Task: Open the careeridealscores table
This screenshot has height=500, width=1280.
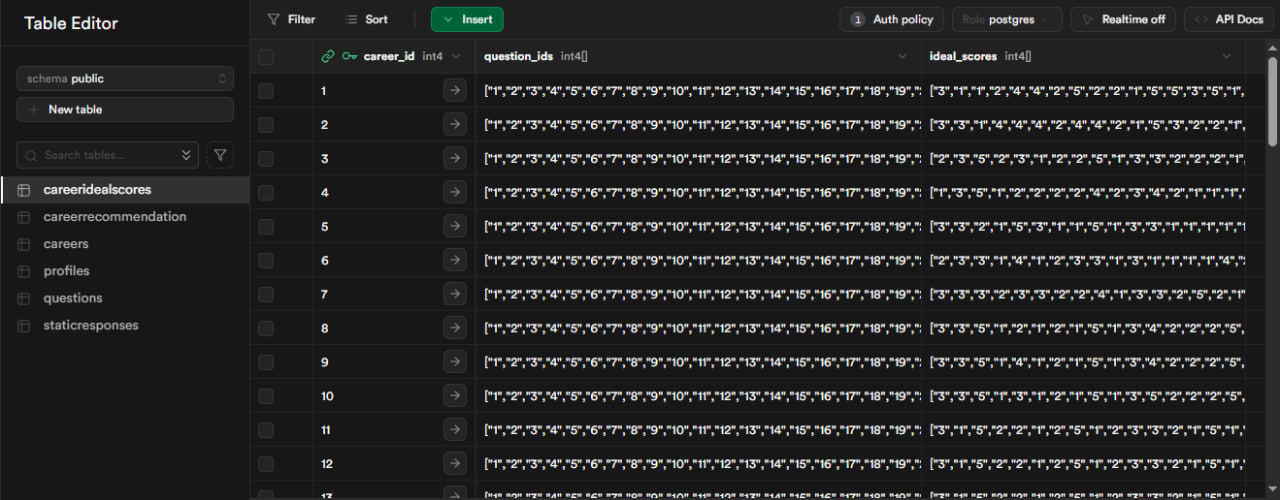Action: (125, 190)
